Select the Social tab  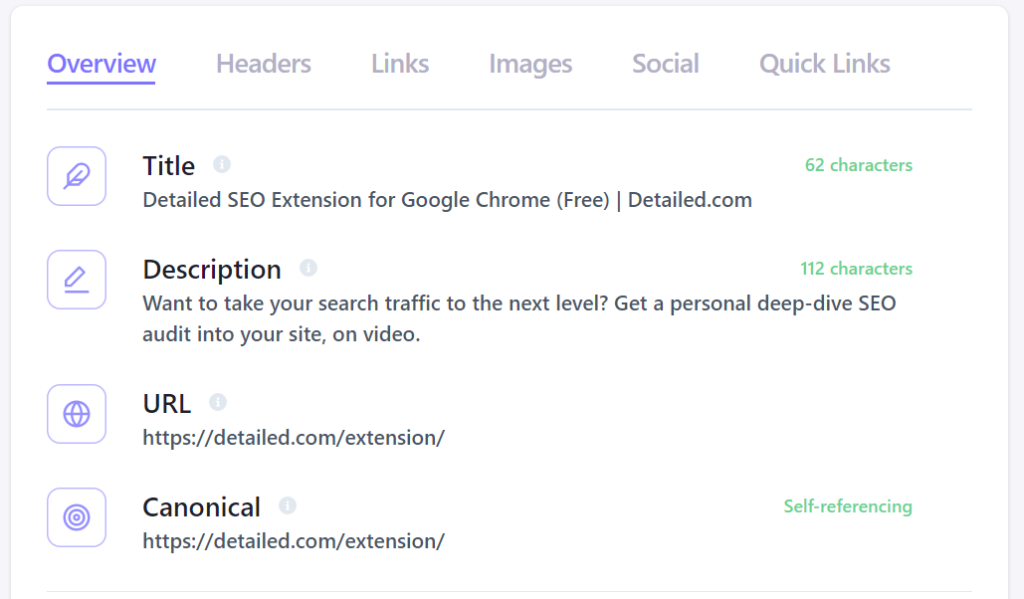point(665,64)
